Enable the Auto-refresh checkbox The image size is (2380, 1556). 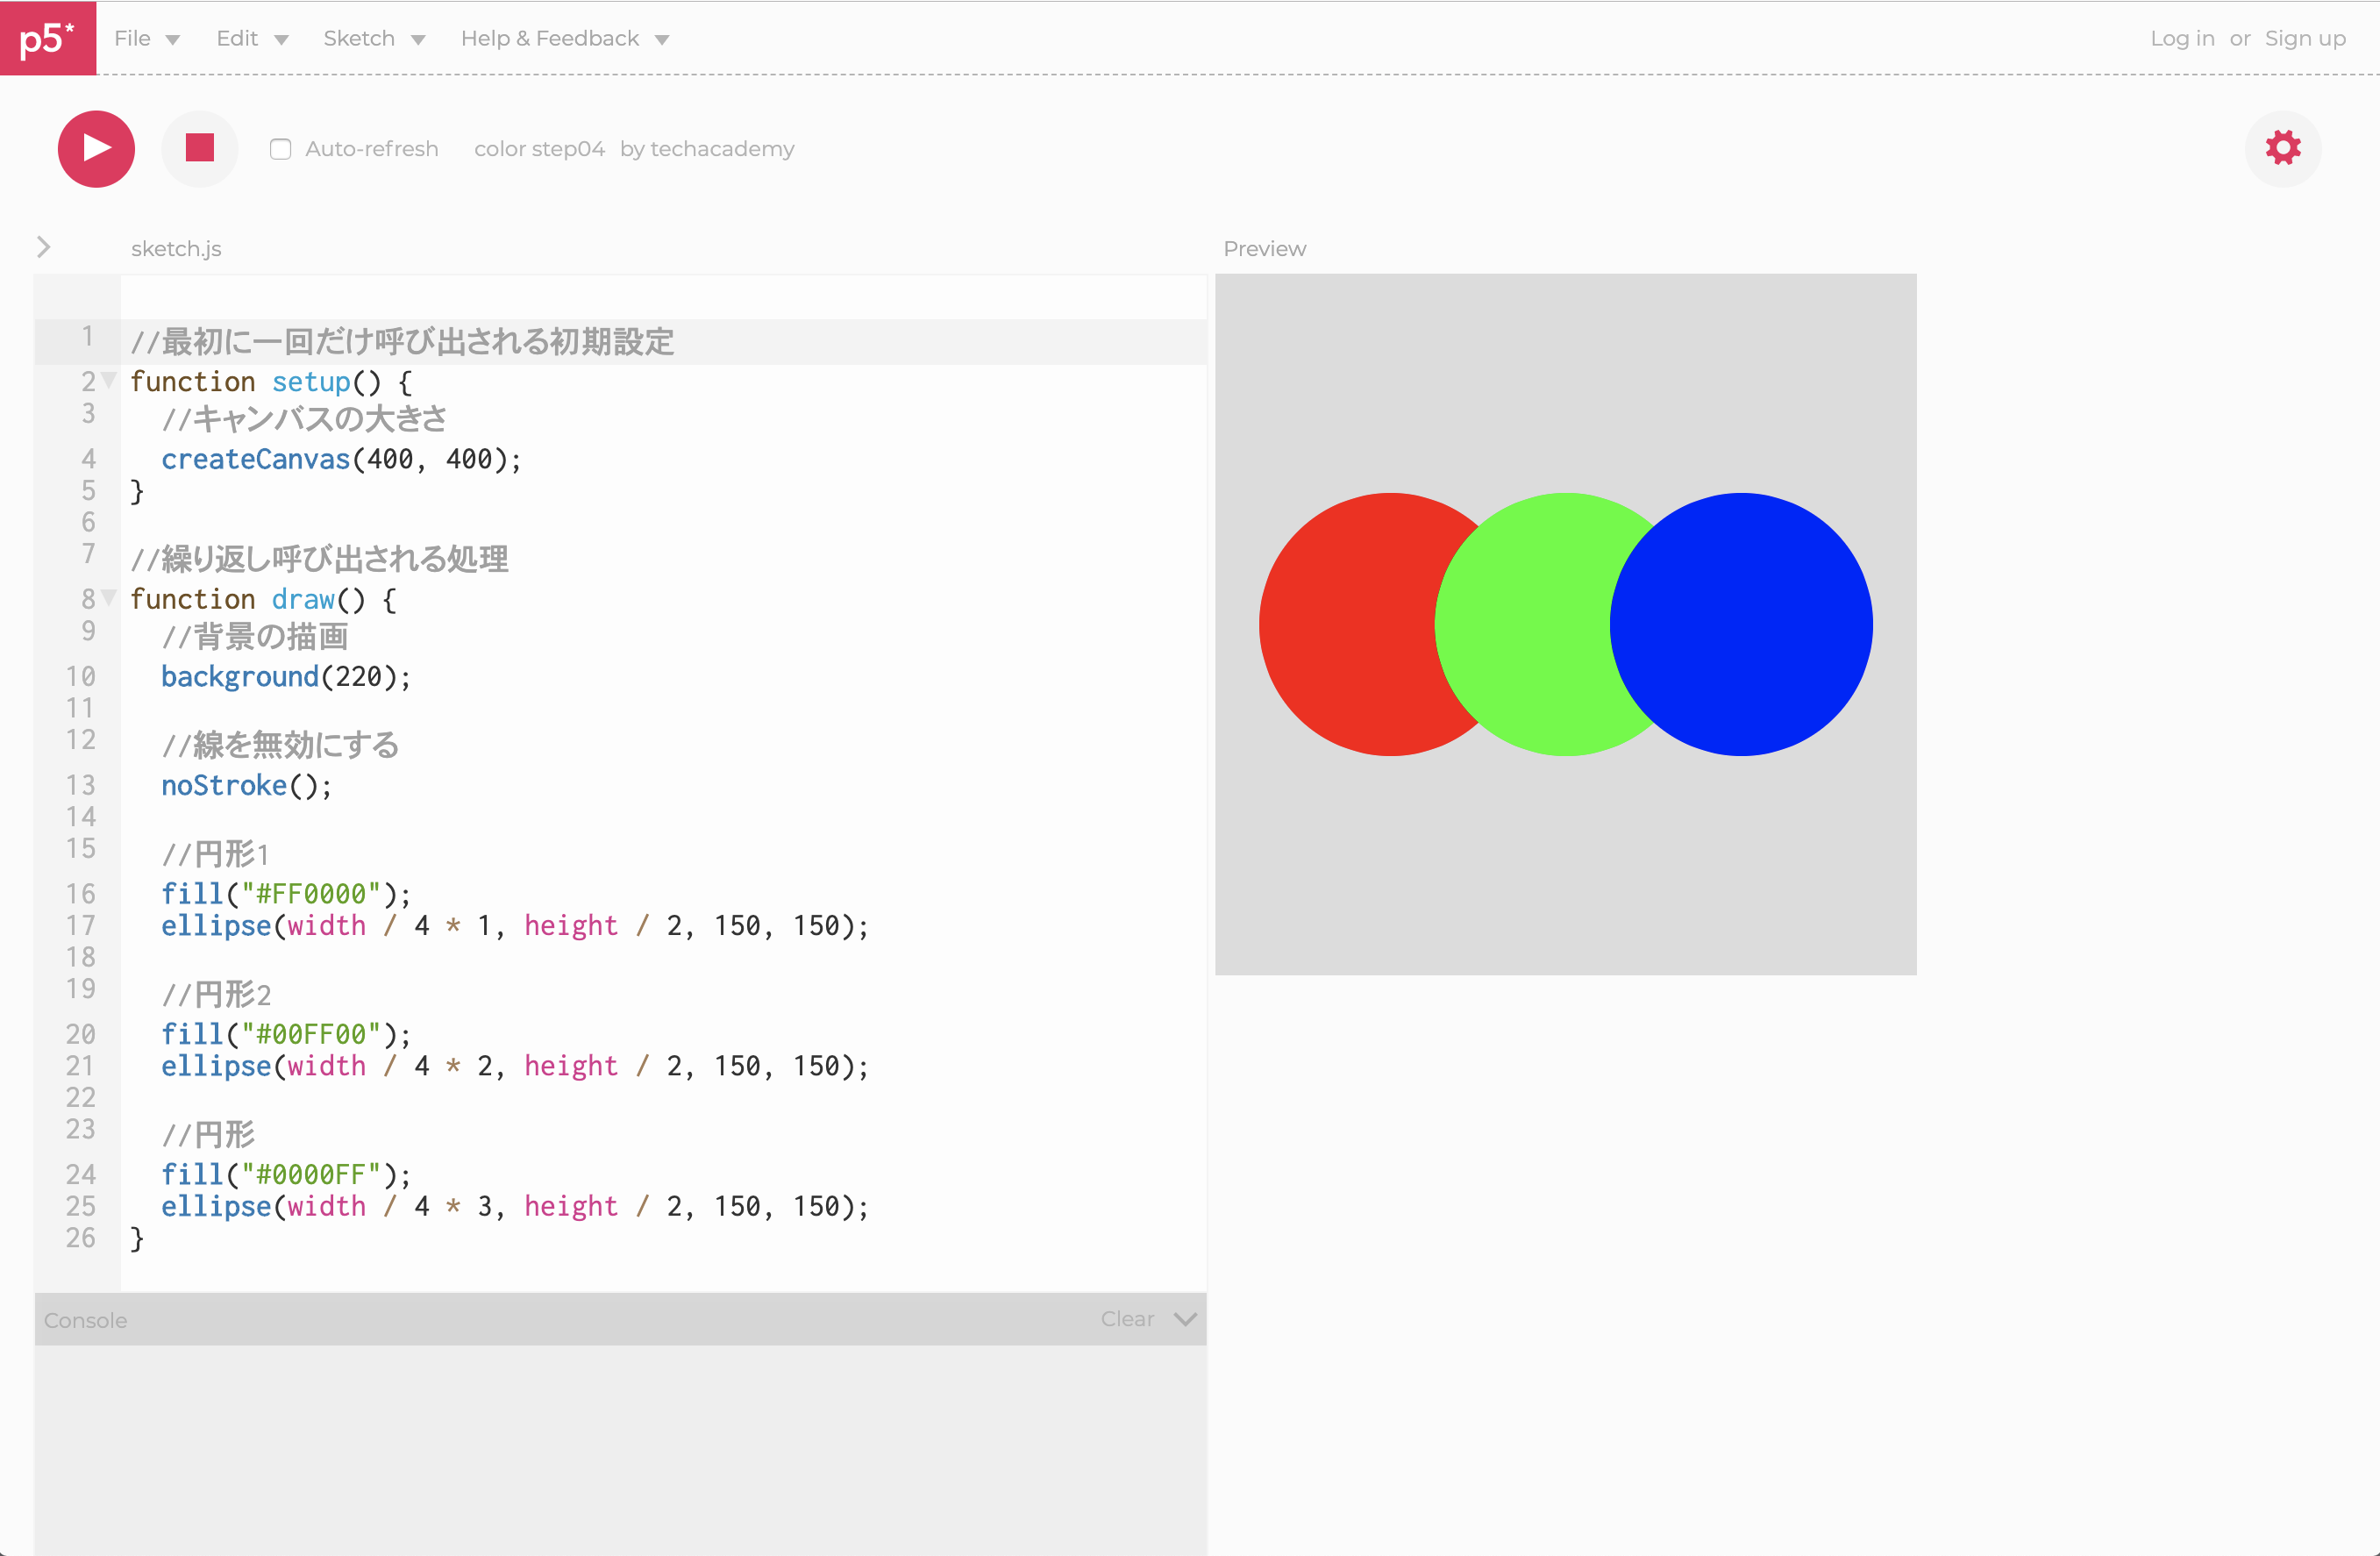click(x=281, y=149)
